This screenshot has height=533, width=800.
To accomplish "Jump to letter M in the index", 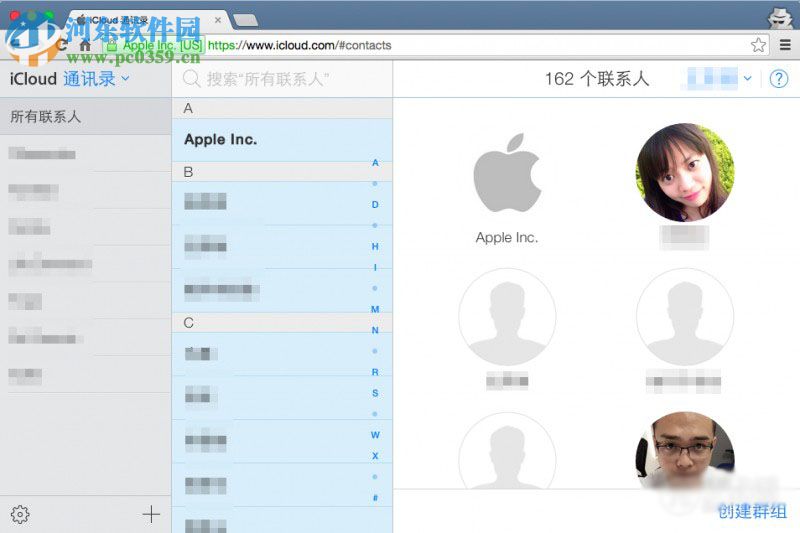I will click(375, 309).
